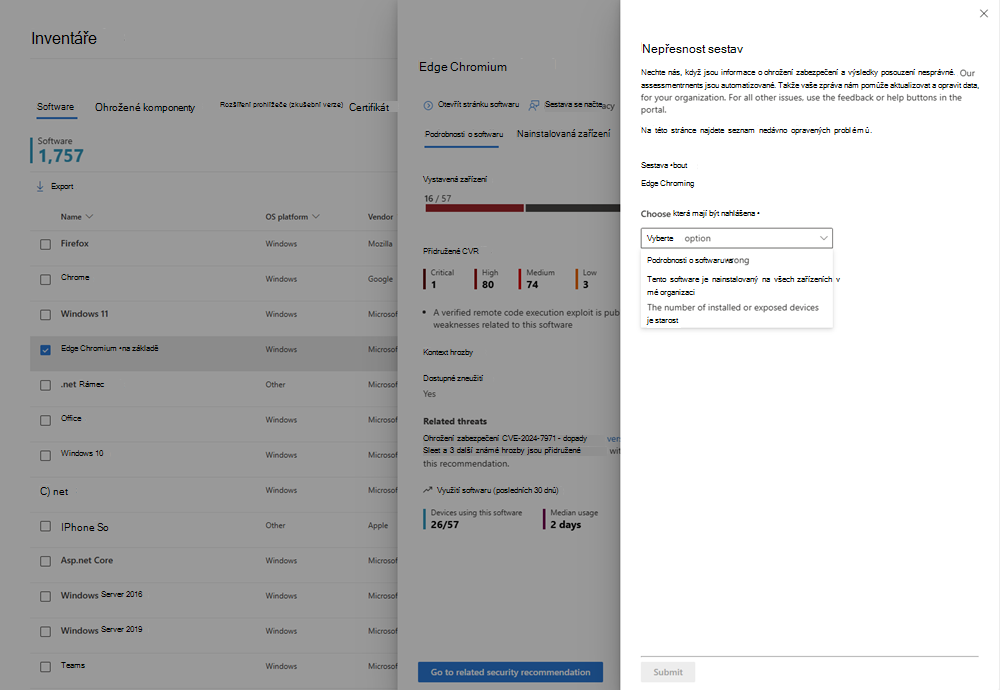This screenshot has width=1000, height=690.
Task: Tick the IPhone So row checkbox
Action: [45, 526]
